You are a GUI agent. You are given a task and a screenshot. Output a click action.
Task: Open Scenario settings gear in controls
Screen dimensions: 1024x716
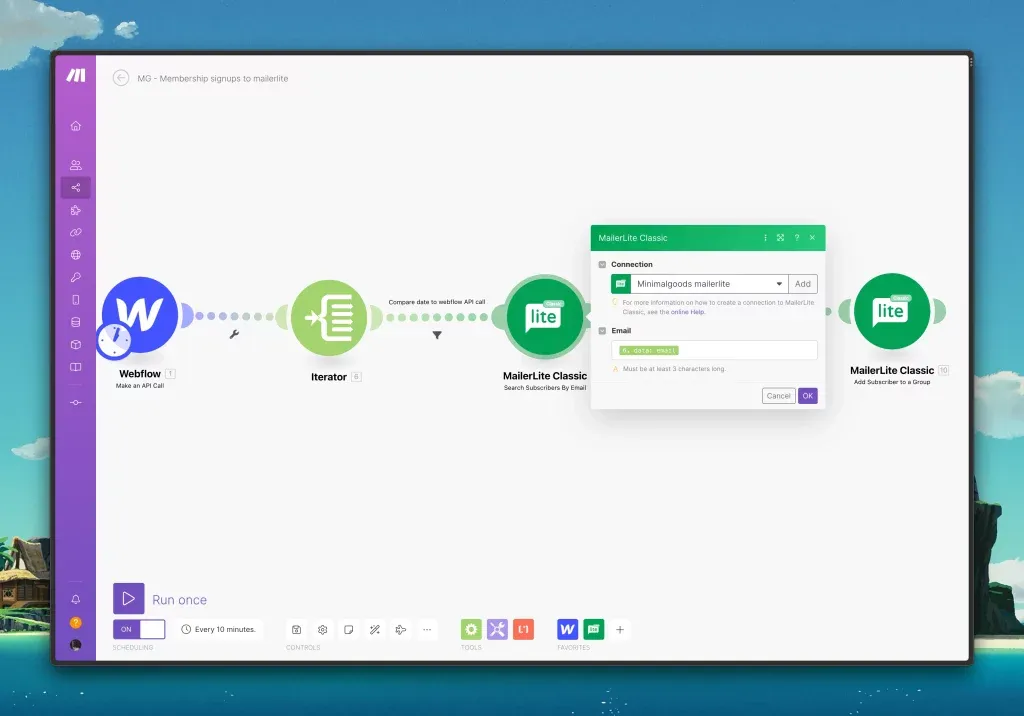point(323,630)
